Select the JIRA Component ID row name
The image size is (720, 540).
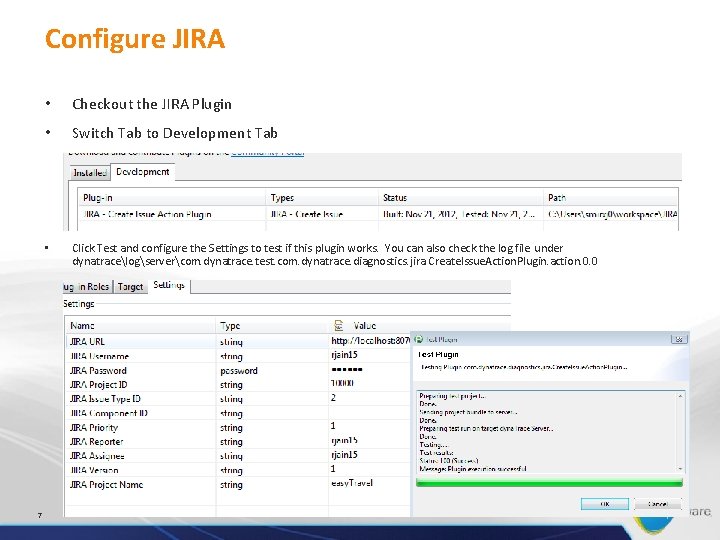point(109,413)
